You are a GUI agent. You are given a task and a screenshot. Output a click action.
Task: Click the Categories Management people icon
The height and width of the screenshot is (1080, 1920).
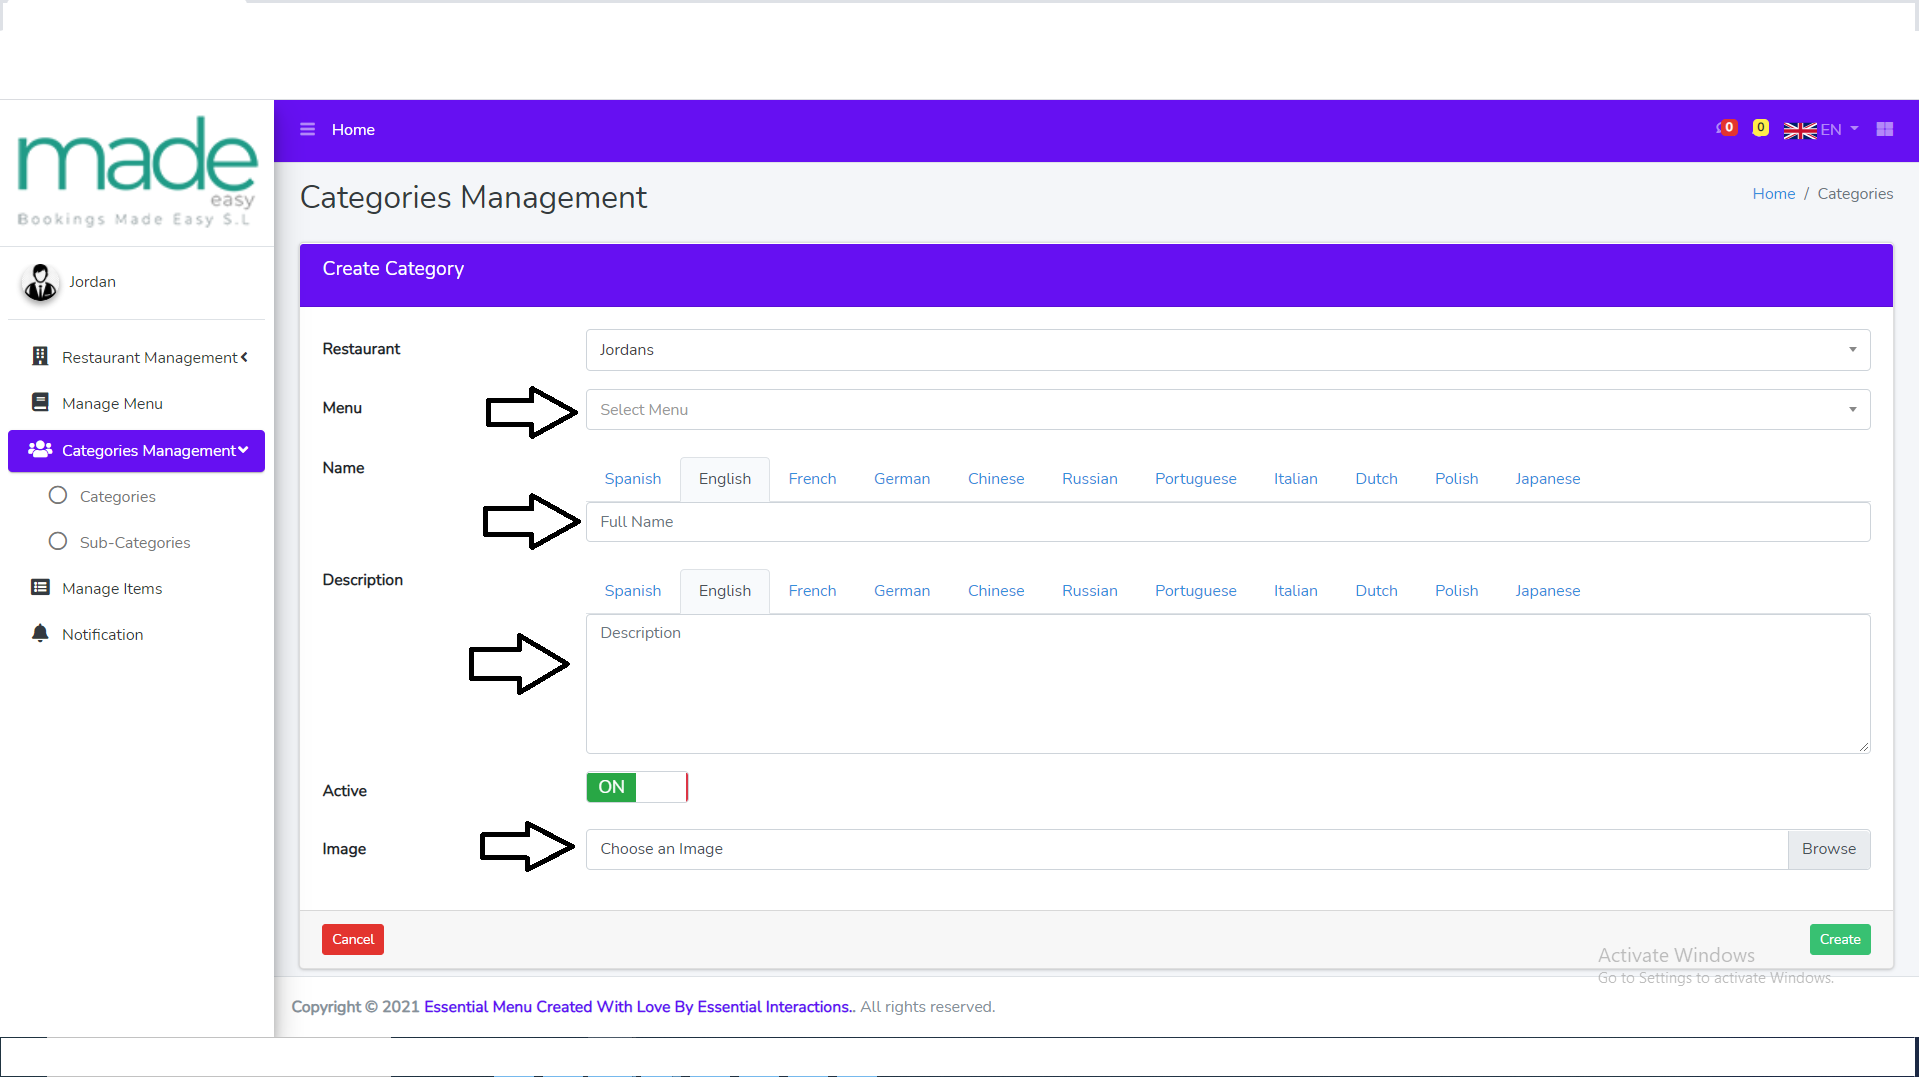pos(40,450)
